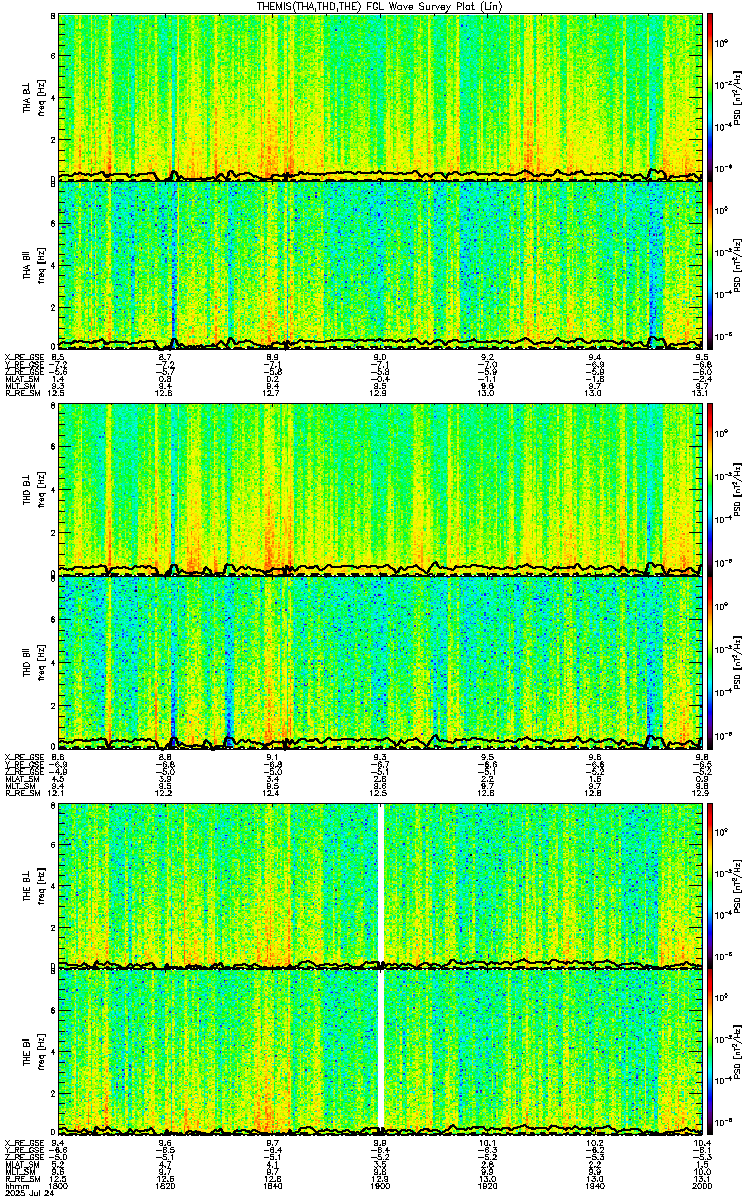Image resolution: width=750 pixels, height=1200 pixels.
Task: Click the color bar beside THA B-perpendicular panel
Action: (710, 97)
